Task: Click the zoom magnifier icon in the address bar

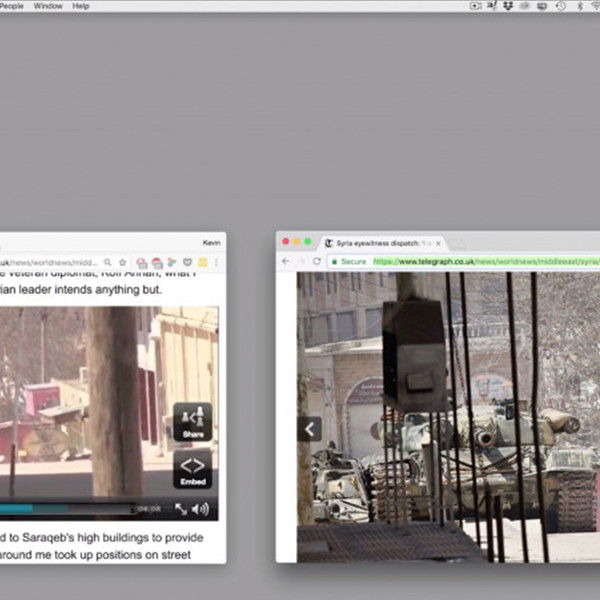Action: (x=107, y=262)
